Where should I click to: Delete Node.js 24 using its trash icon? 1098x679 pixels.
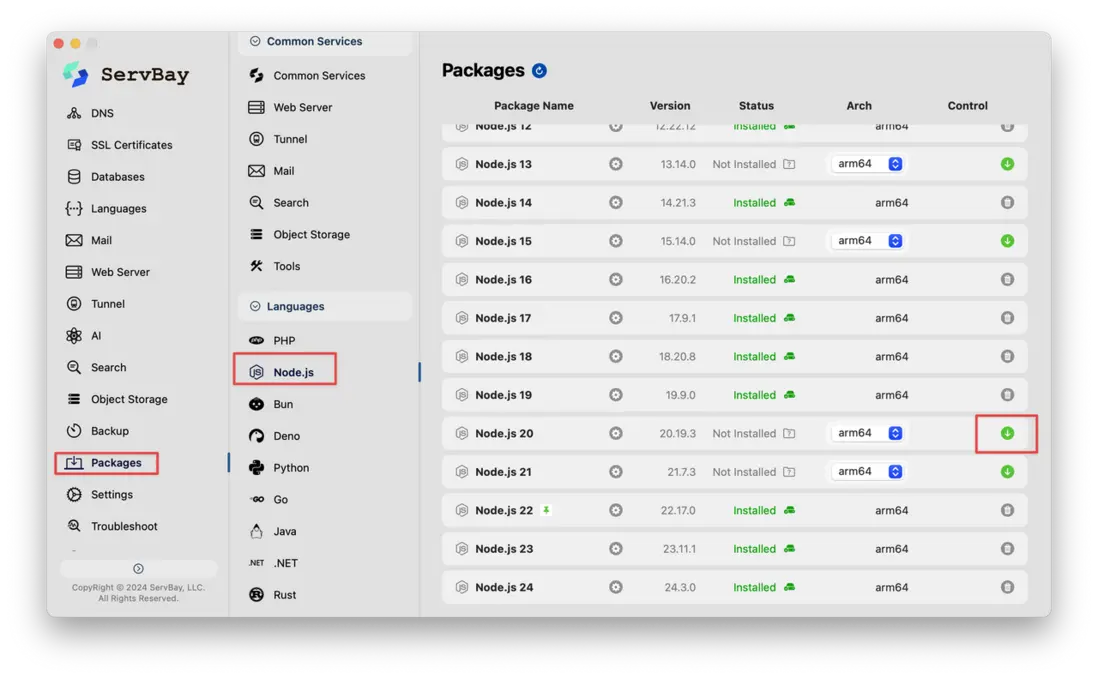pos(1007,587)
